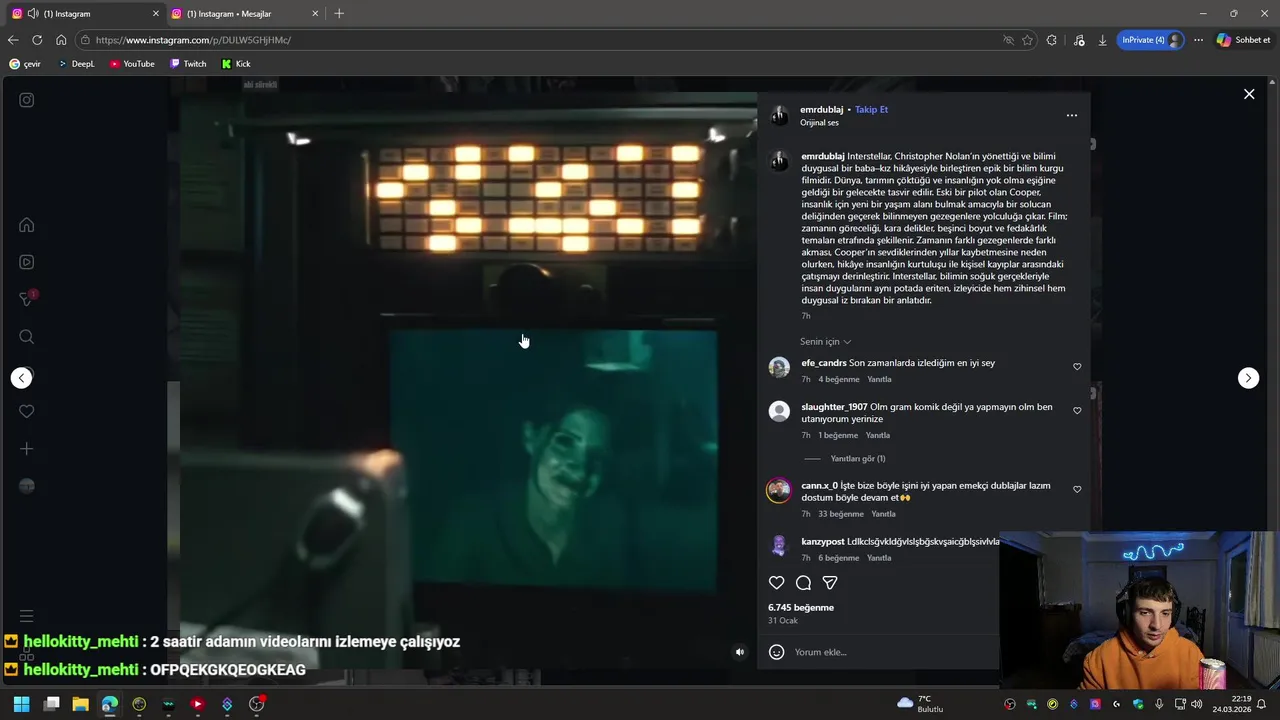Open the Orijinal ses audio link
The image size is (1280, 720).
819,123
